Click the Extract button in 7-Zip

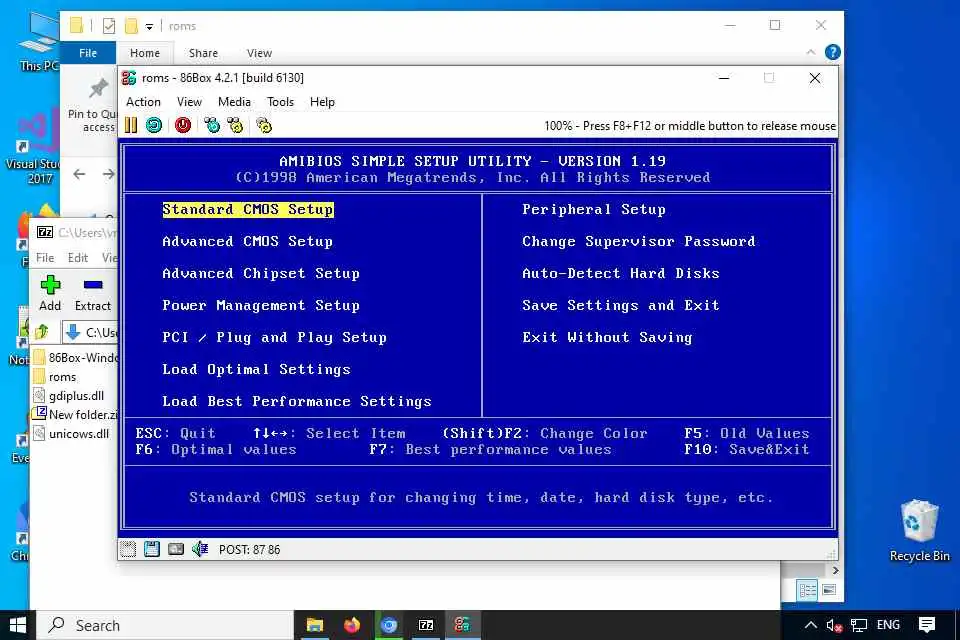click(92, 293)
